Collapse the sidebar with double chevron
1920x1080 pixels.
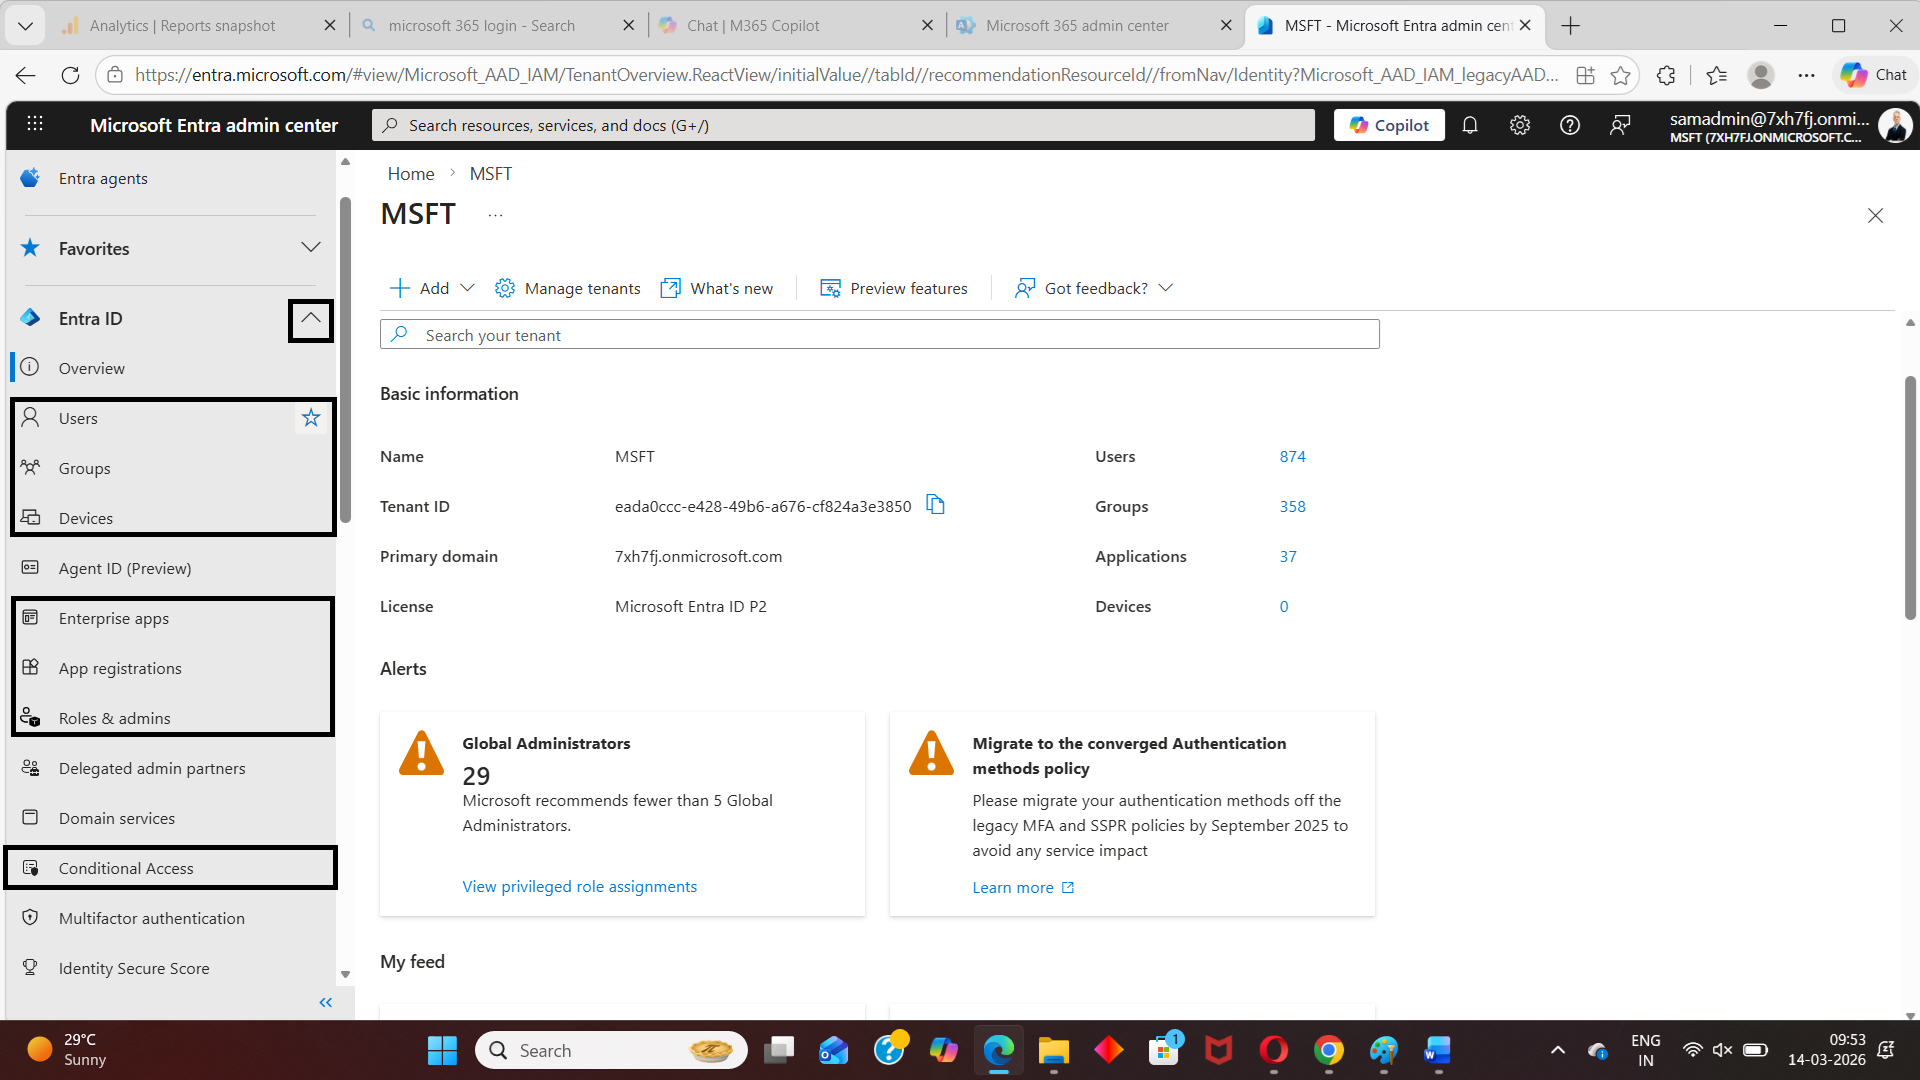click(325, 1002)
